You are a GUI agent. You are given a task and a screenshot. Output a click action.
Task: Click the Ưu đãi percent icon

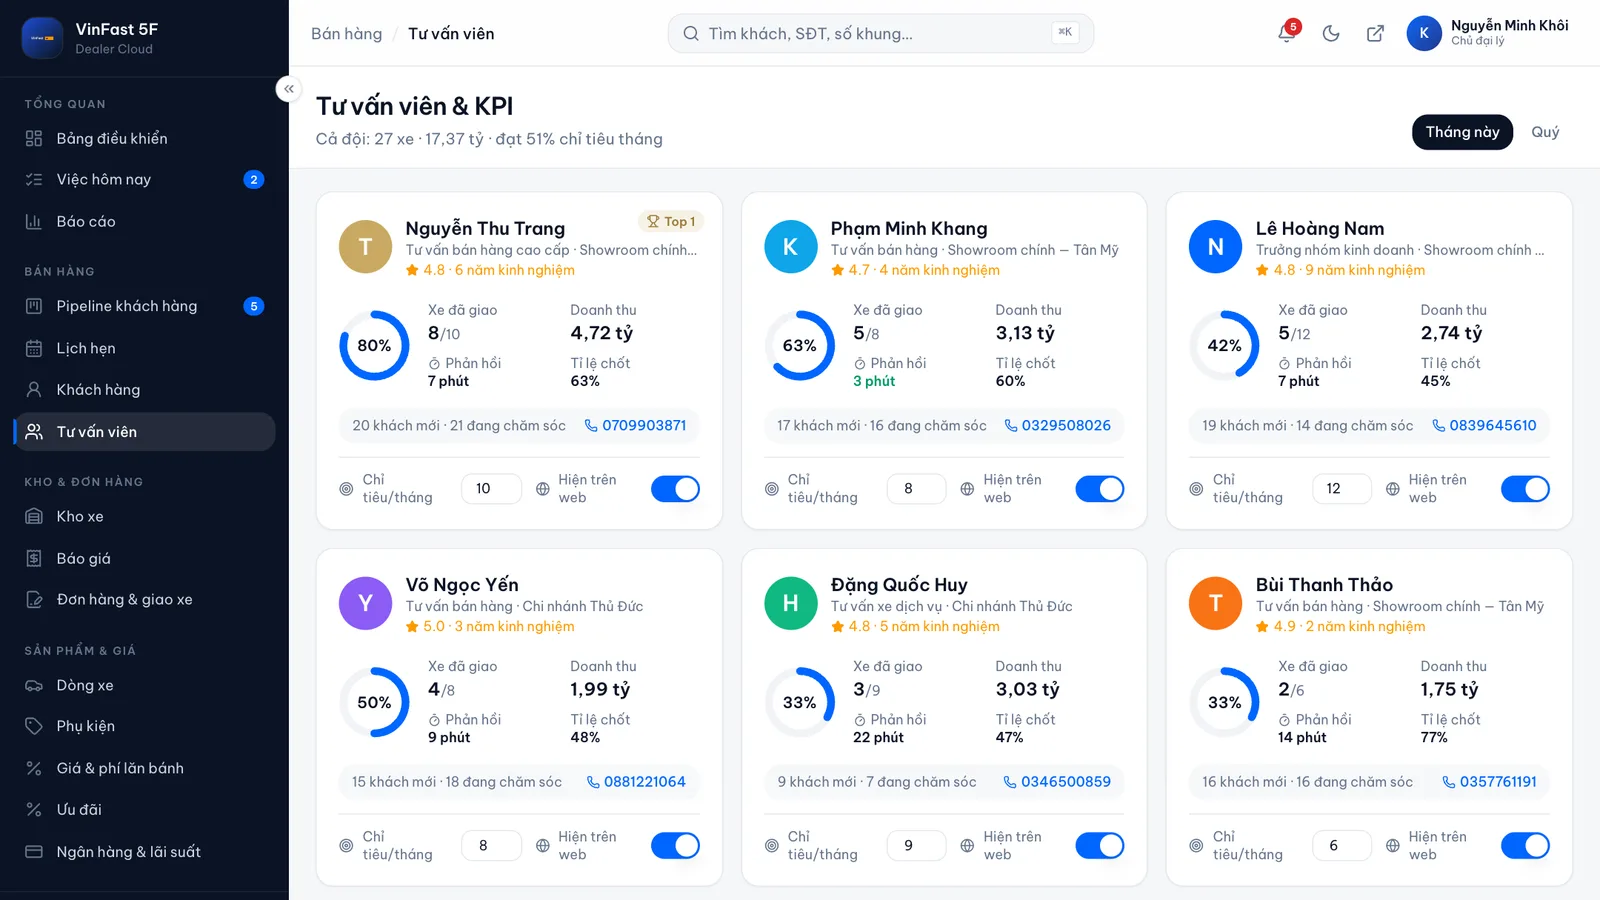pos(34,809)
